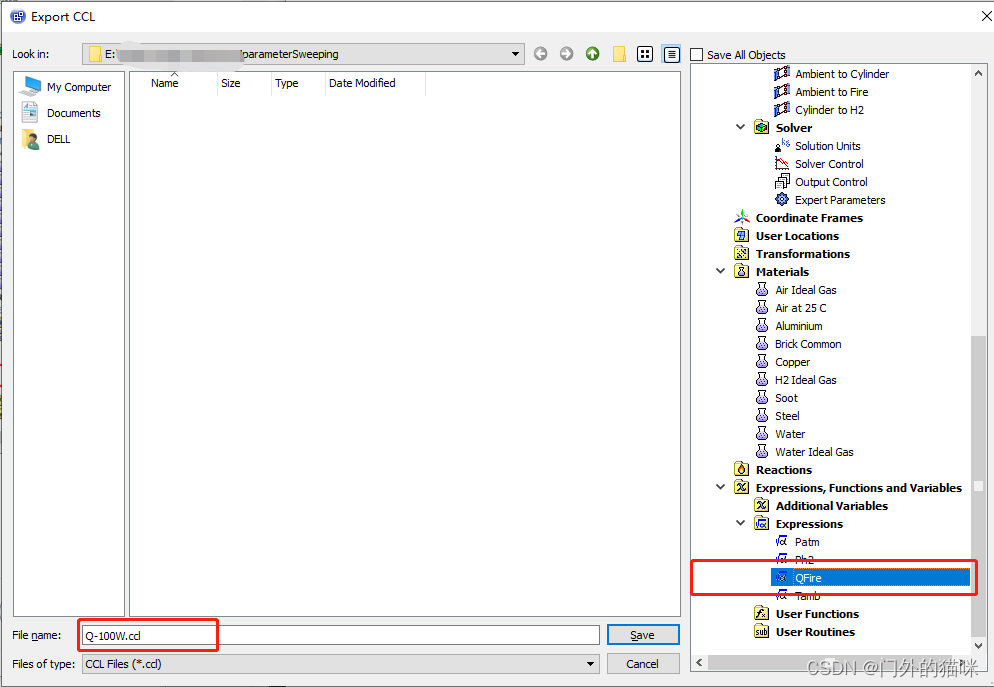Click the Cylinder to H2 interface icon

[782, 110]
